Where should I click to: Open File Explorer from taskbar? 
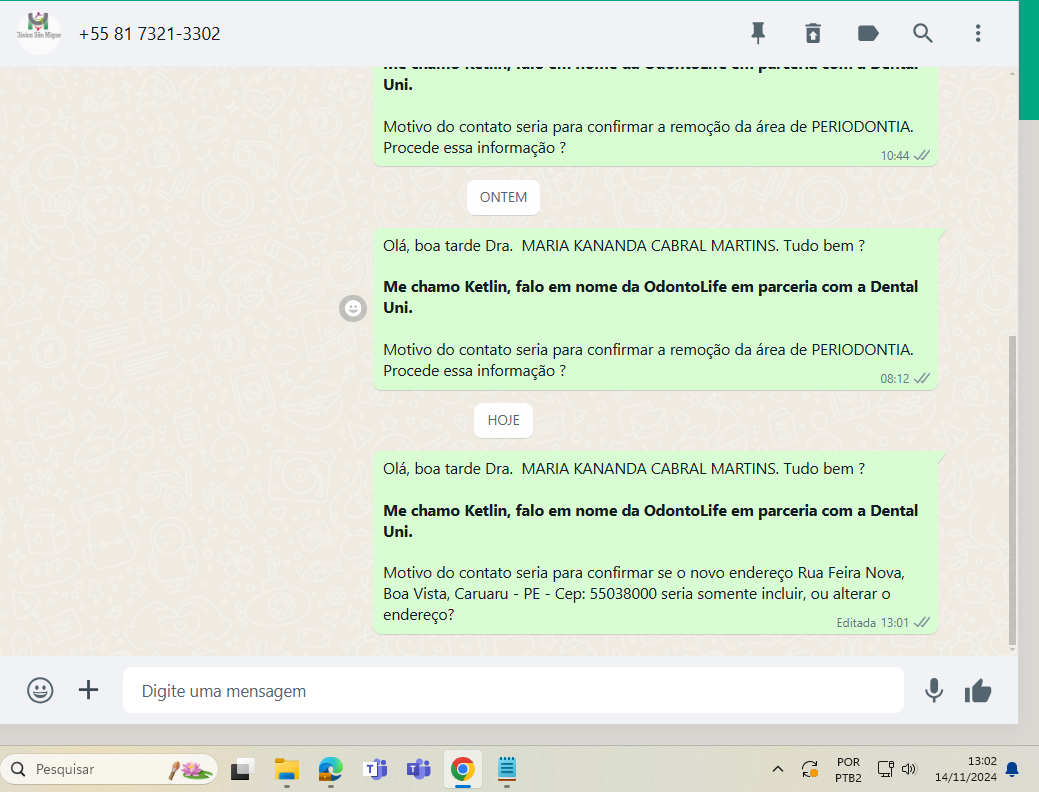coord(286,769)
